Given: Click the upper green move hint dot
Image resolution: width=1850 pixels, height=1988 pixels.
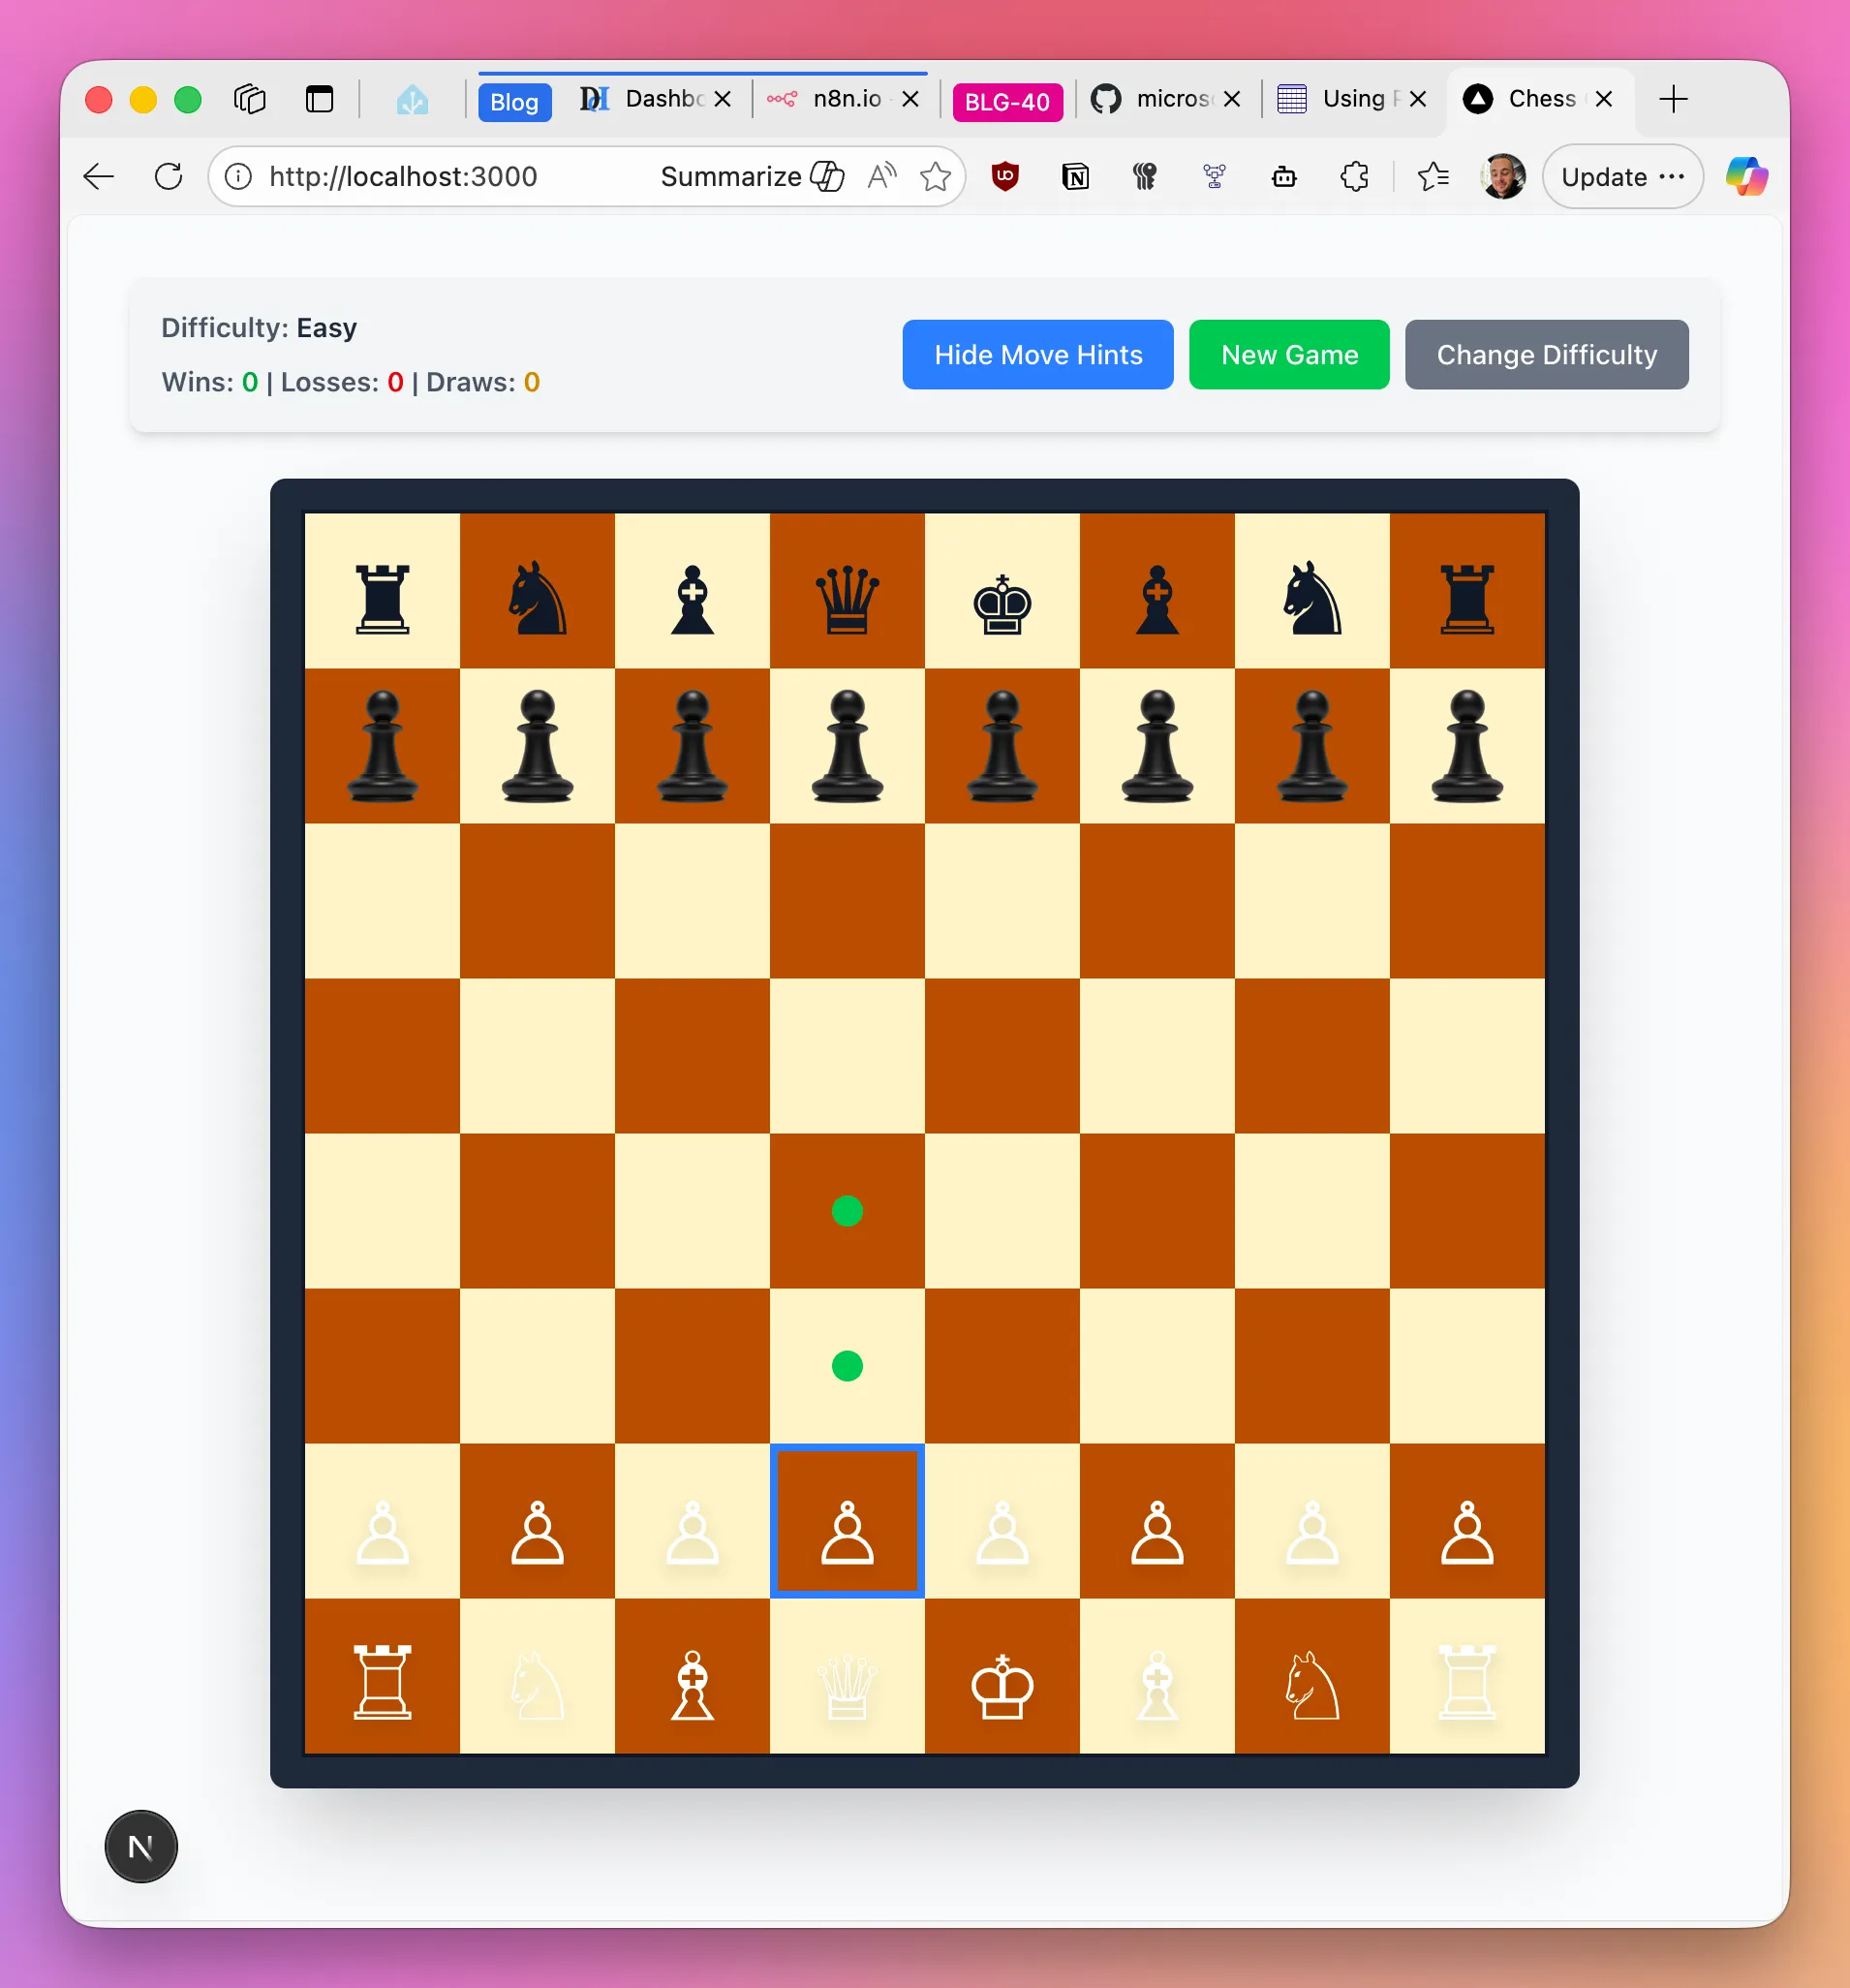Looking at the screenshot, I should [847, 1211].
